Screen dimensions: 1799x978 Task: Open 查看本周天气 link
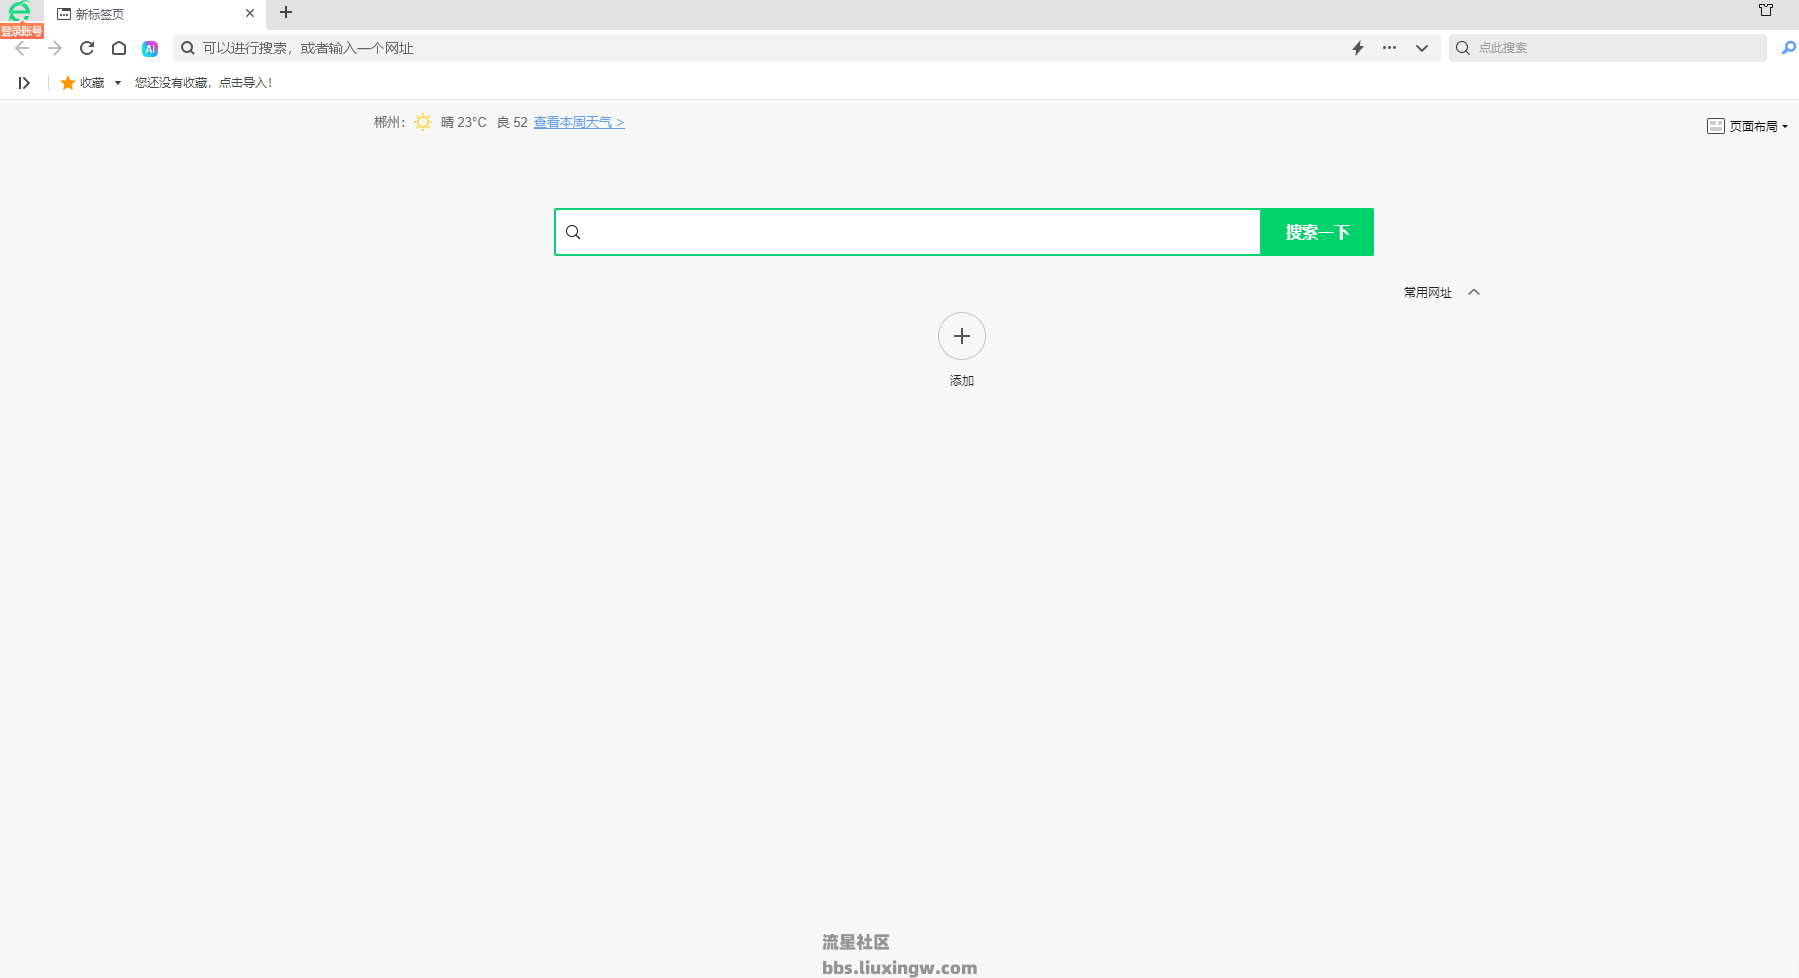(x=579, y=122)
